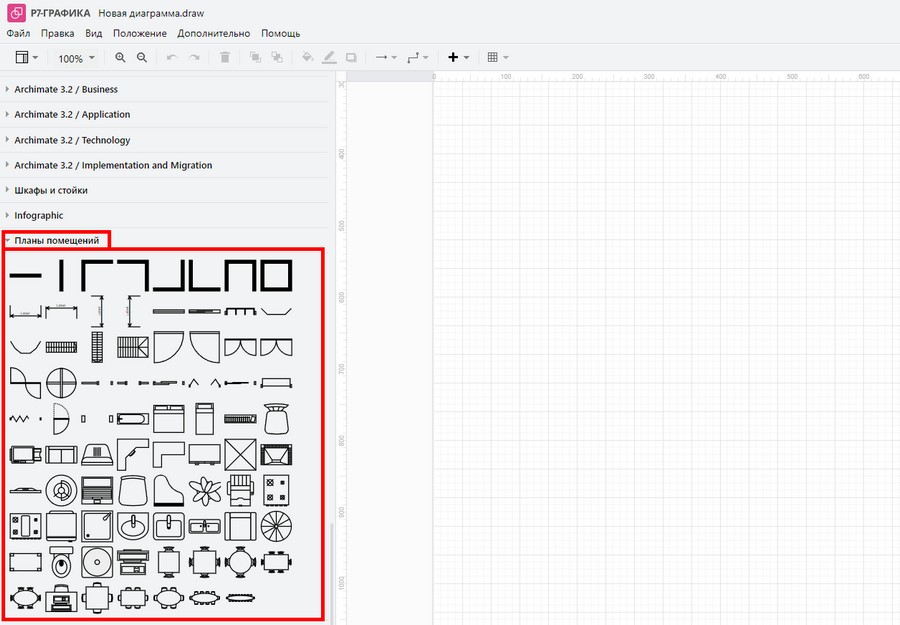The height and width of the screenshot is (625, 900).
Task: Add the double bed shape
Action: tap(167, 417)
